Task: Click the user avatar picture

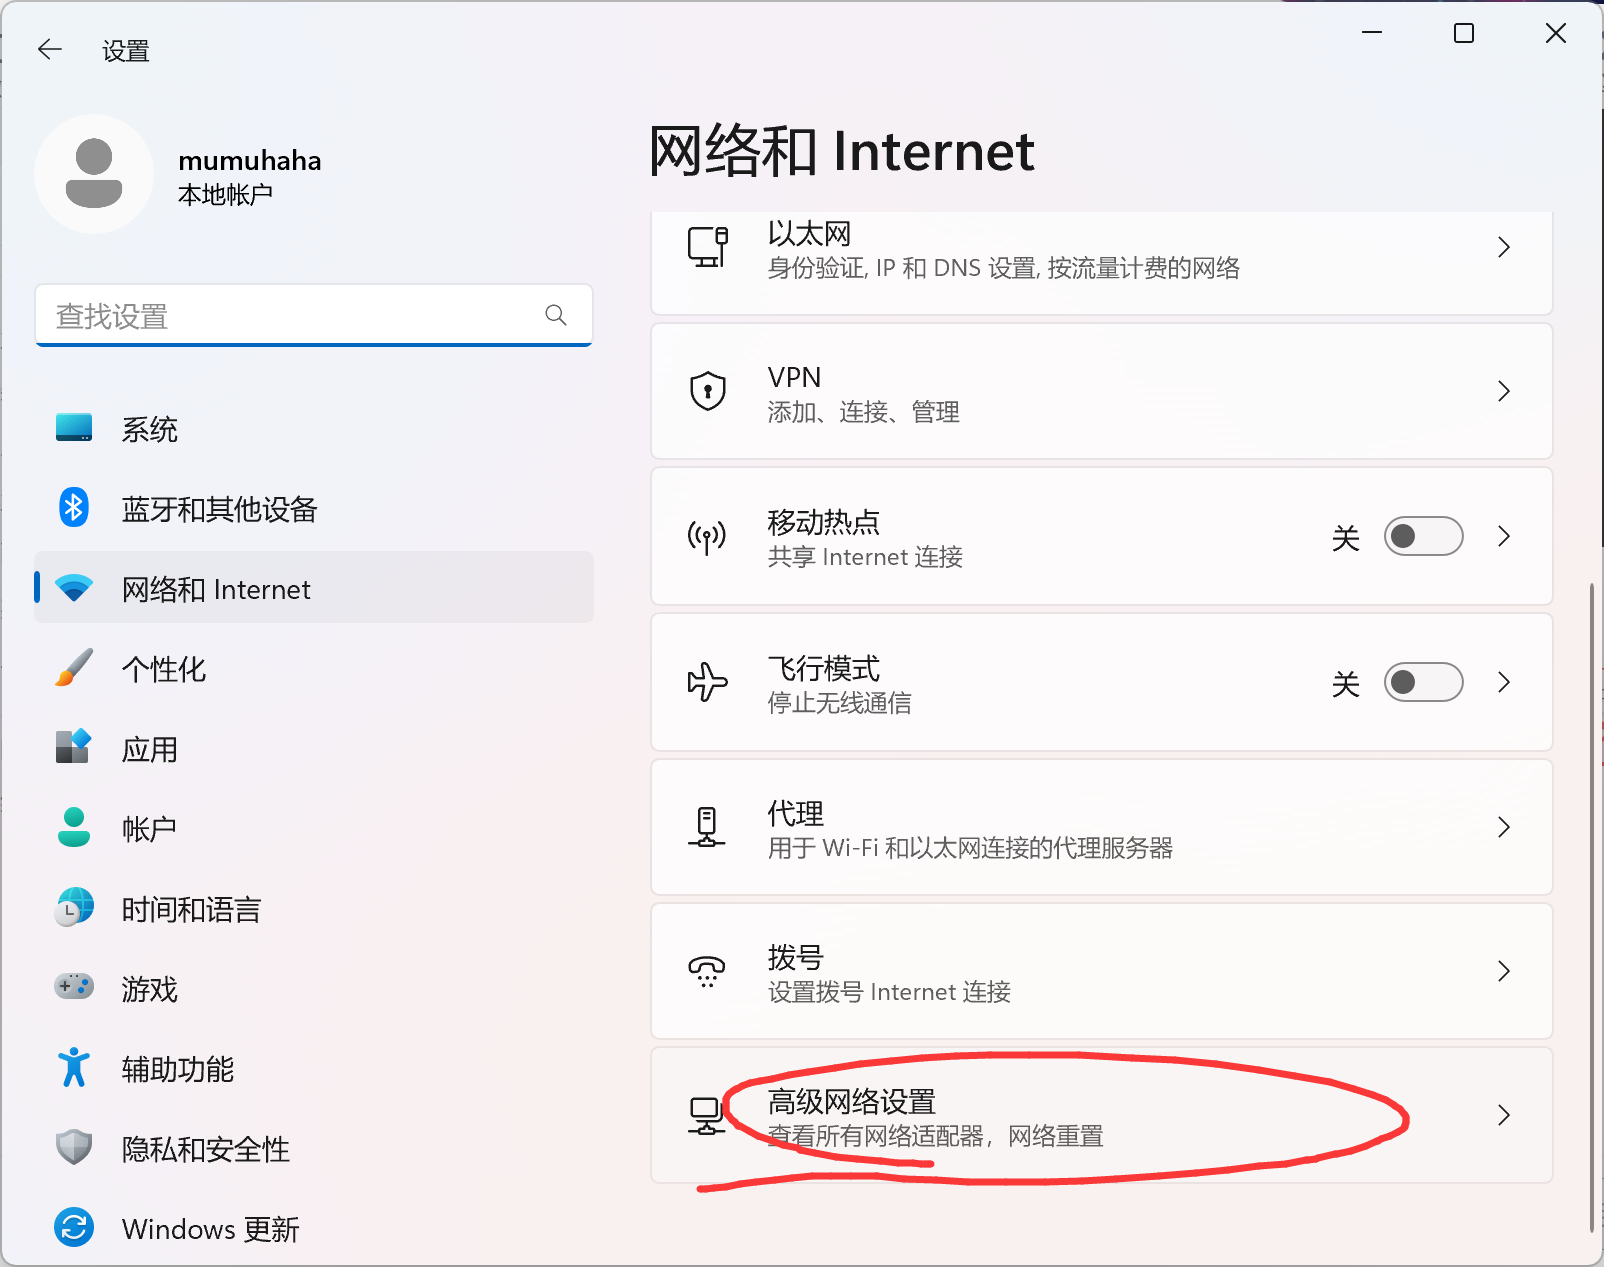Action: [94, 174]
